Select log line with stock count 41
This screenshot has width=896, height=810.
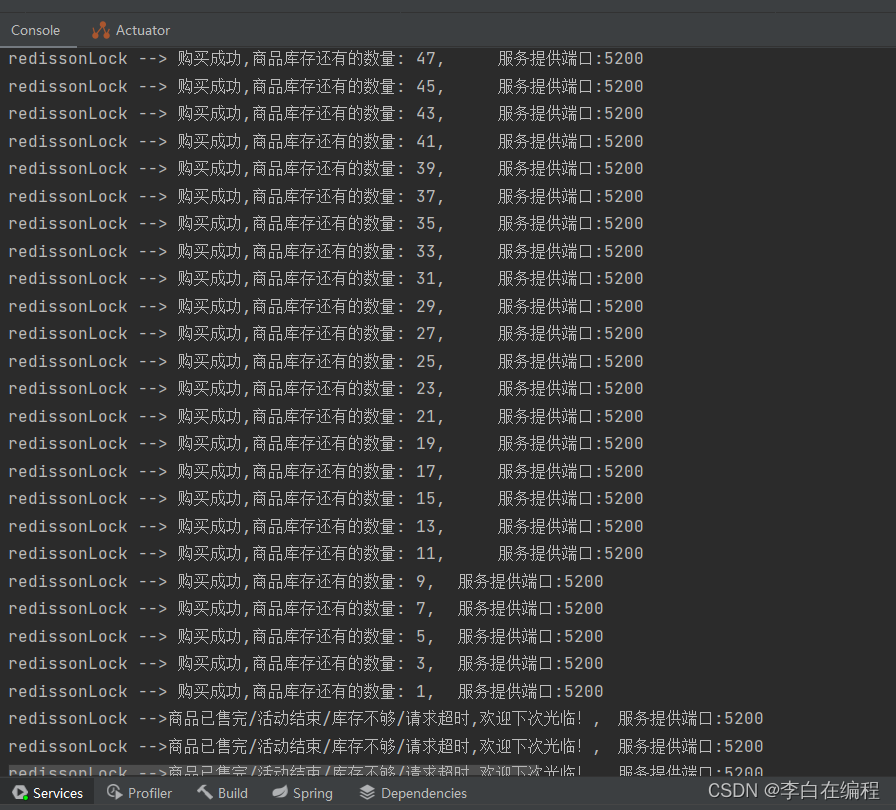point(326,141)
